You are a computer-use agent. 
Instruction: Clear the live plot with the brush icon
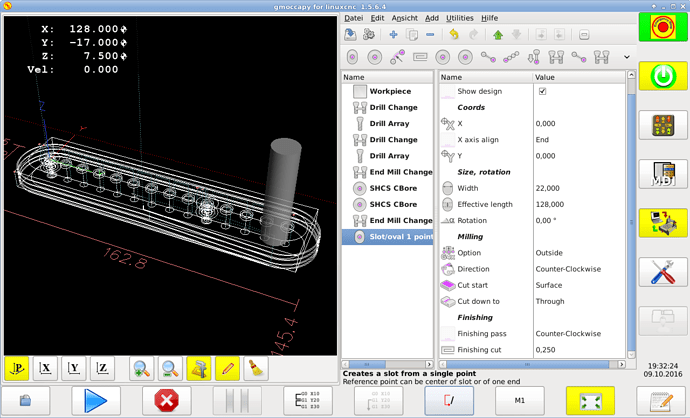click(256, 369)
